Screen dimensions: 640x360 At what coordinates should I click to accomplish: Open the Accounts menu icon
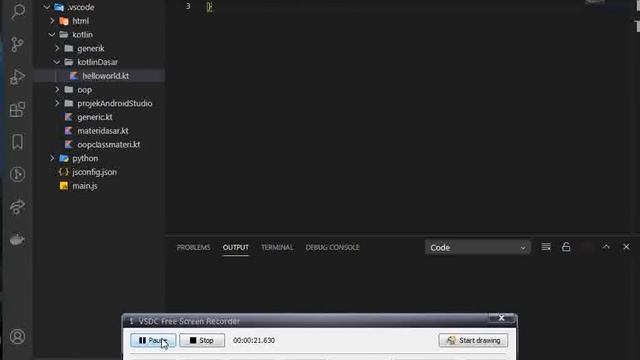pos(17,336)
